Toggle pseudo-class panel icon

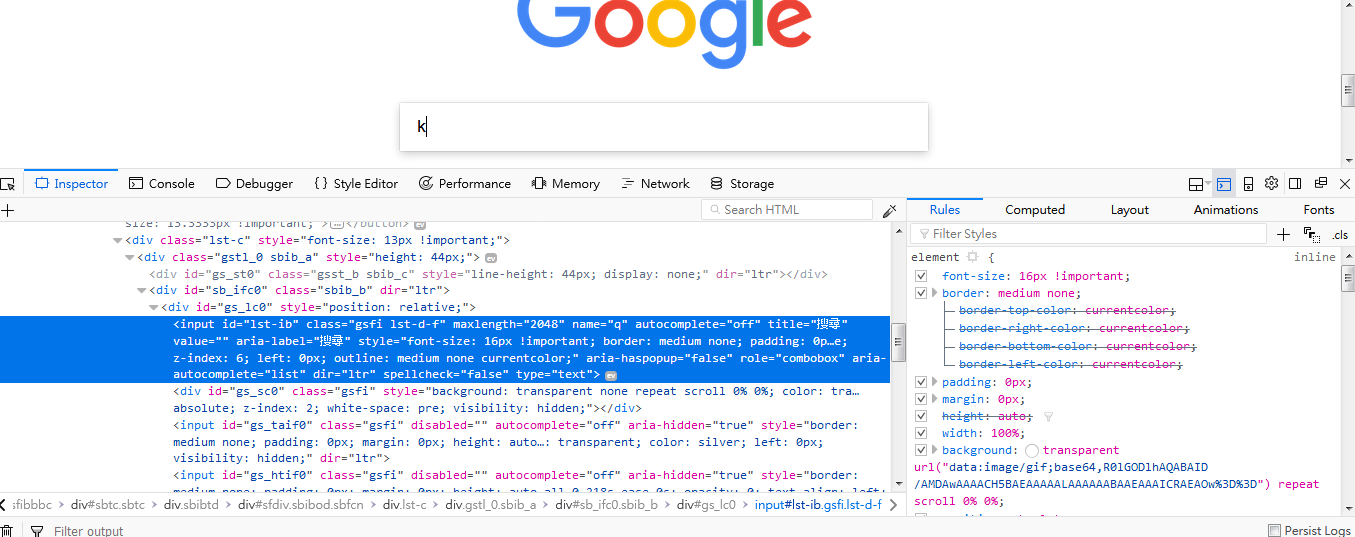(1312, 234)
